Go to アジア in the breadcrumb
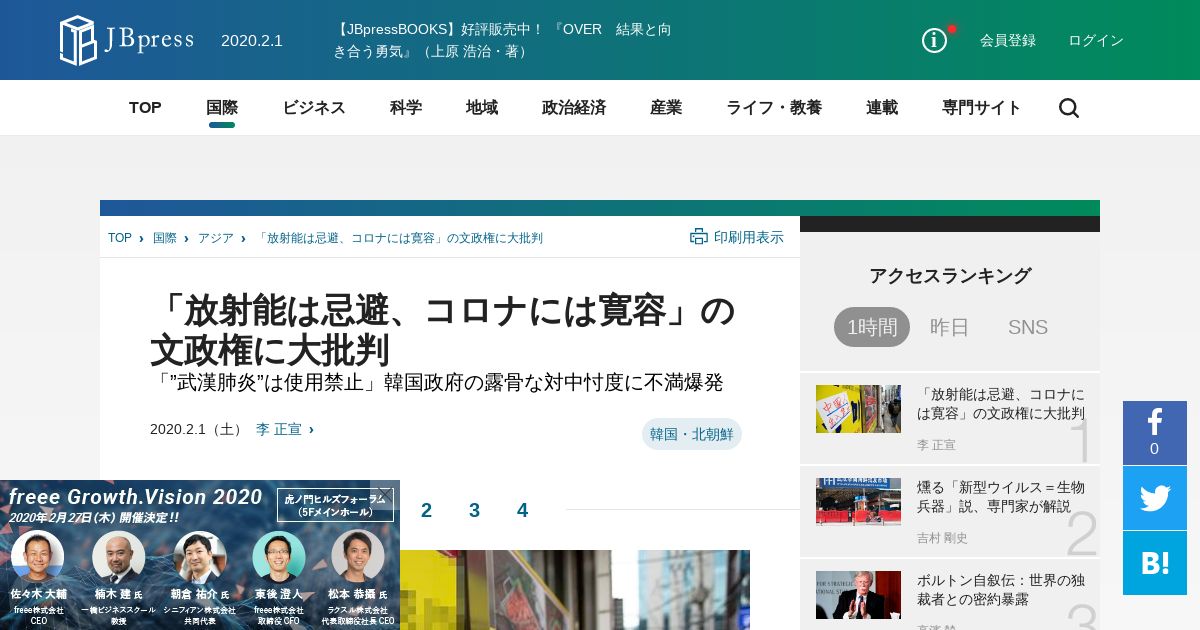1200x630 pixels. (x=216, y=238)
